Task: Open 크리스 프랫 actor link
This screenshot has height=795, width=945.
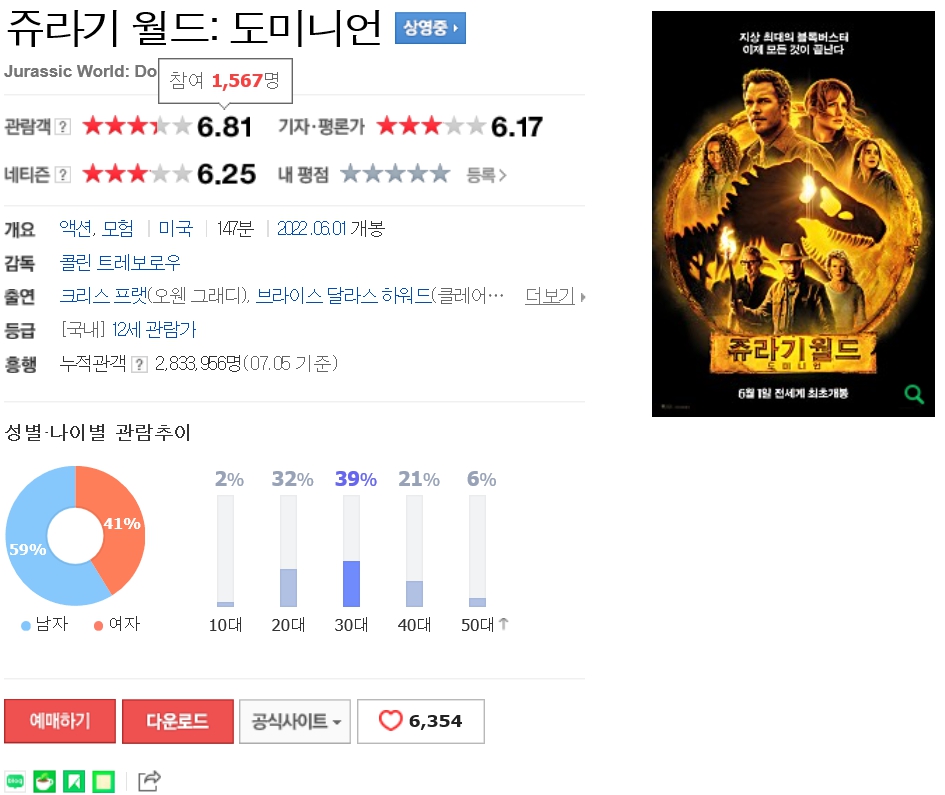Action: (x=103, y=296)
